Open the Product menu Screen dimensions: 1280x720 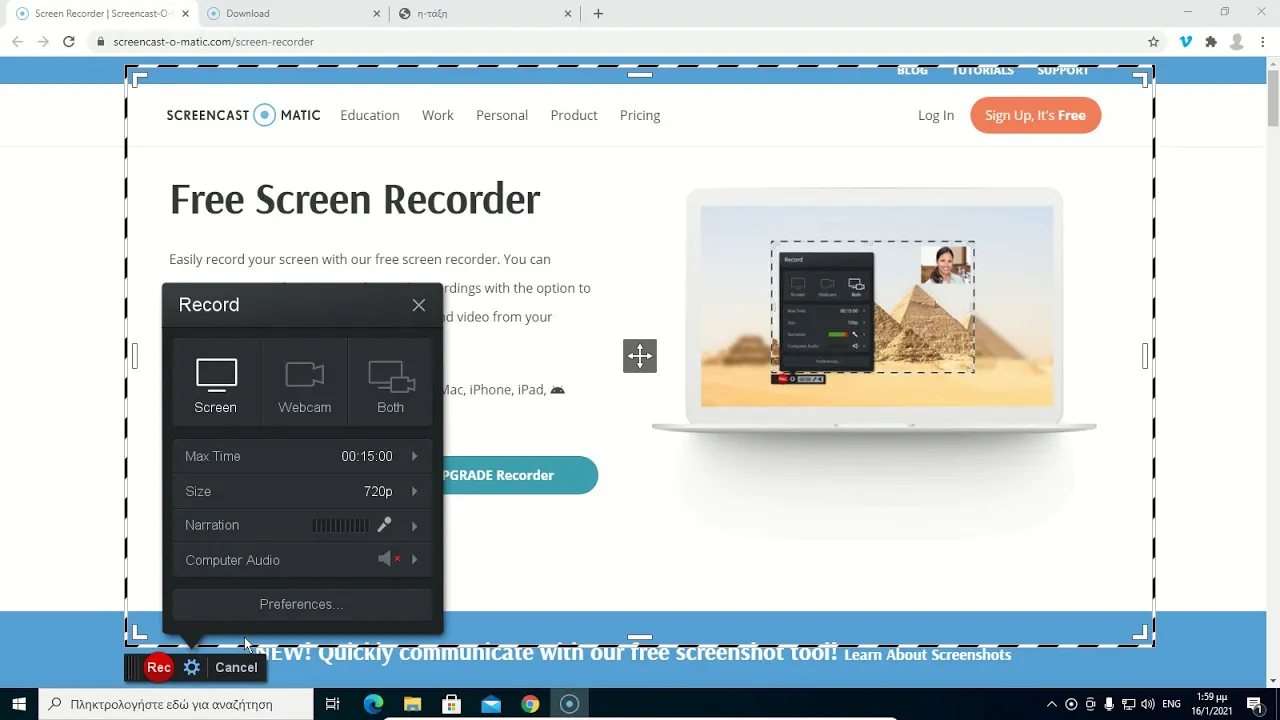[574, 115]
